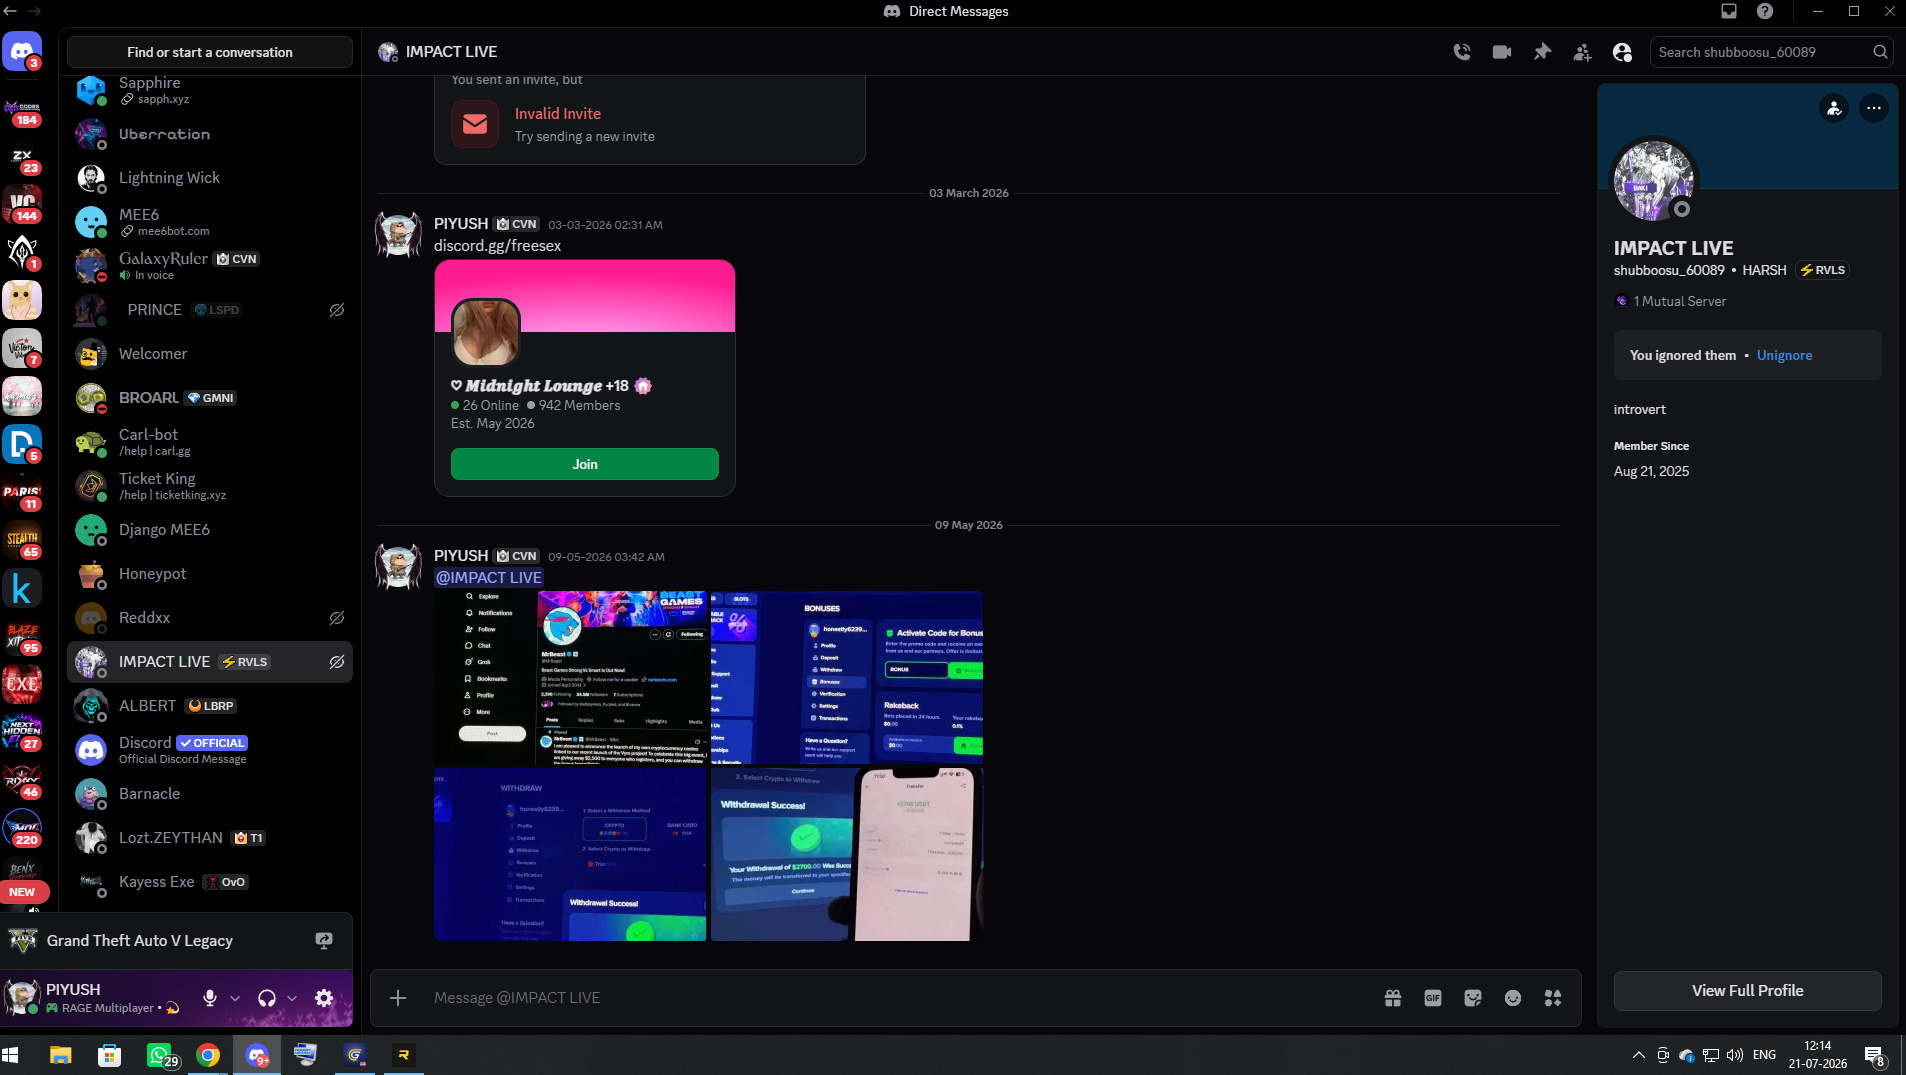
Task: Open the Lightning Wick conversation
Action: [x=210, y=178]
